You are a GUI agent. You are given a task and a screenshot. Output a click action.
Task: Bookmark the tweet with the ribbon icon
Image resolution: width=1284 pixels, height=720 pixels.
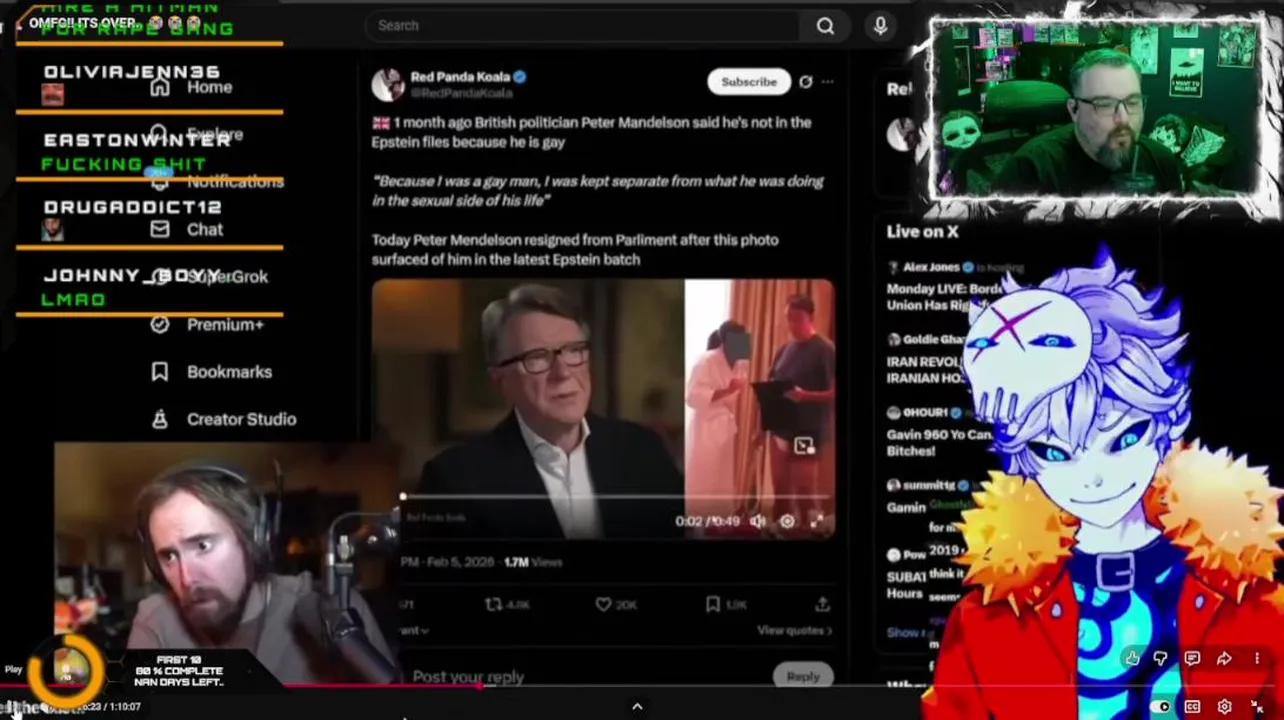pos(712,605)
